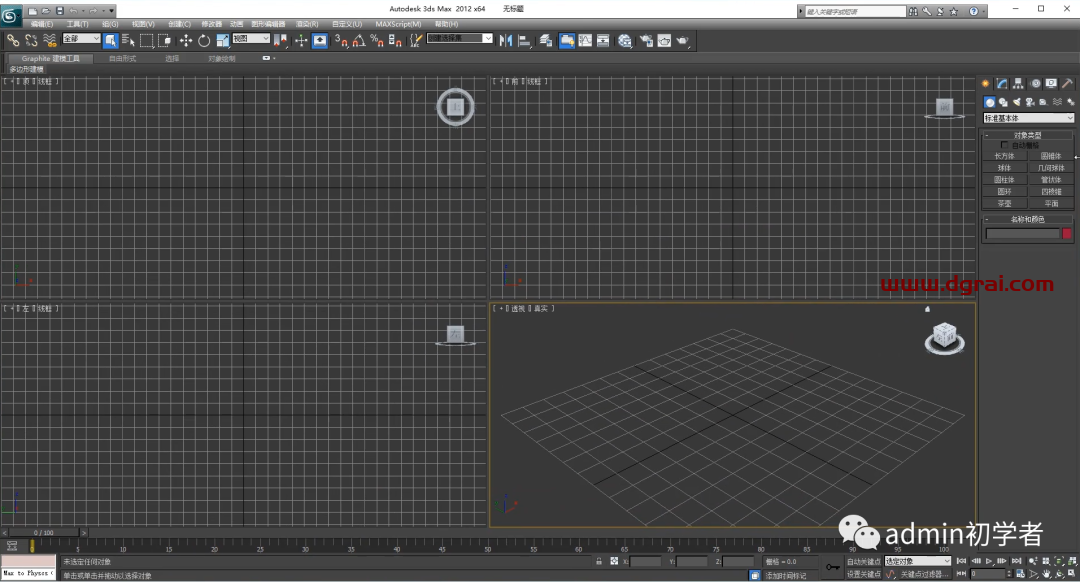Click Use Pivot Point Center icon
The image size is (1080, 582).
pyautogui.click(x=280, y=41)
